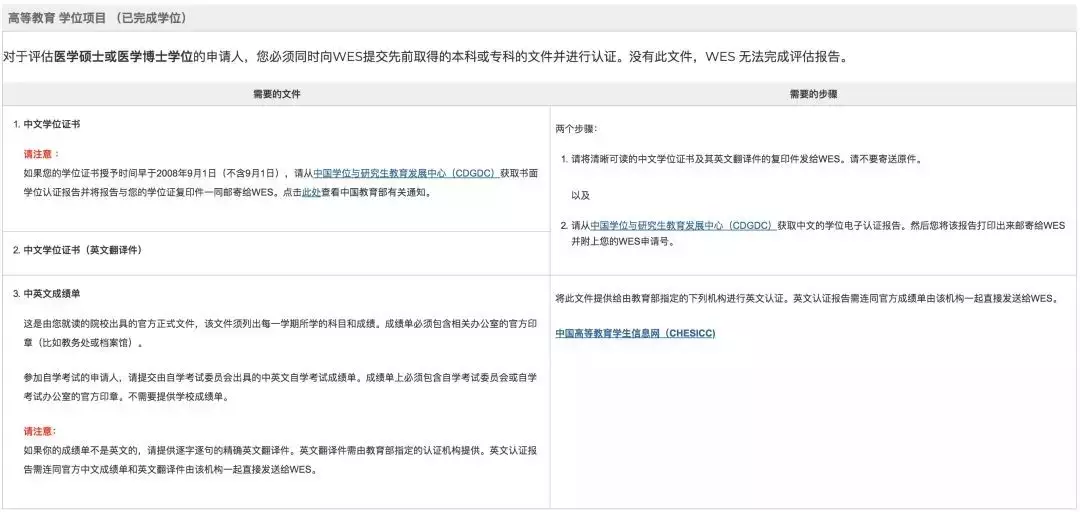Open the CDGDC link in step 2

pos(682,225)
